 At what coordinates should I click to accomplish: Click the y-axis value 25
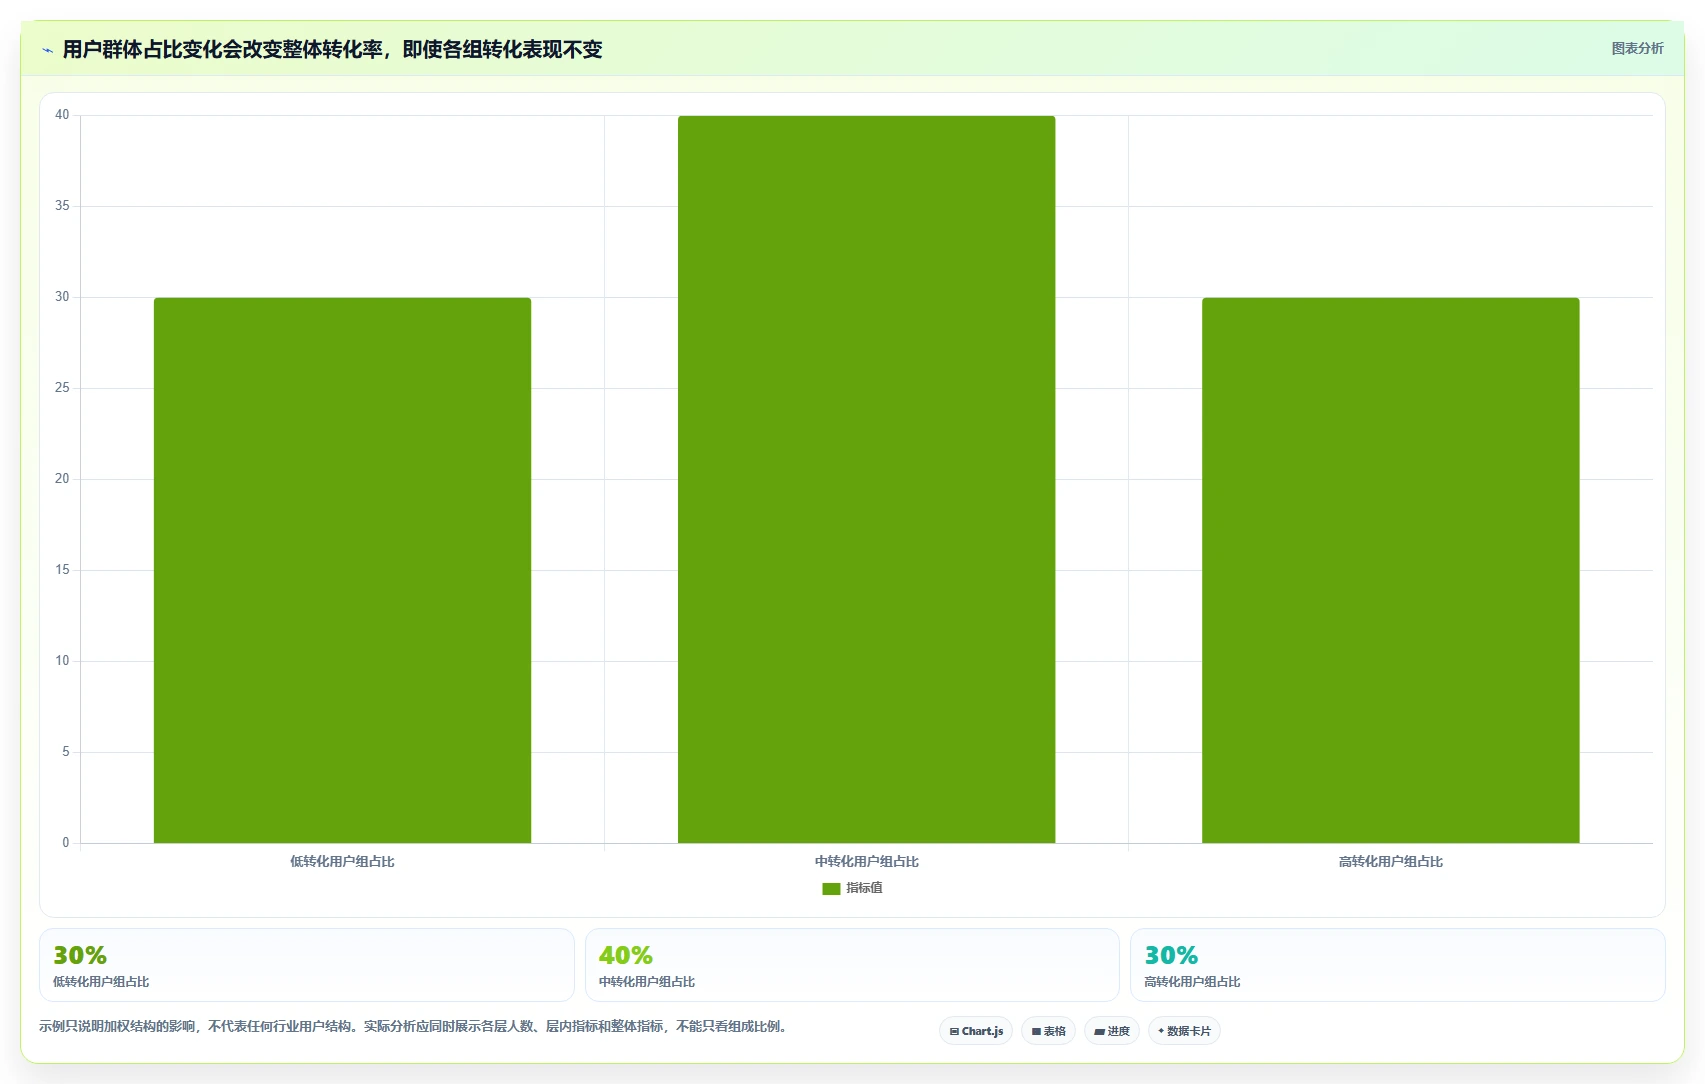(x=62, y=388)
